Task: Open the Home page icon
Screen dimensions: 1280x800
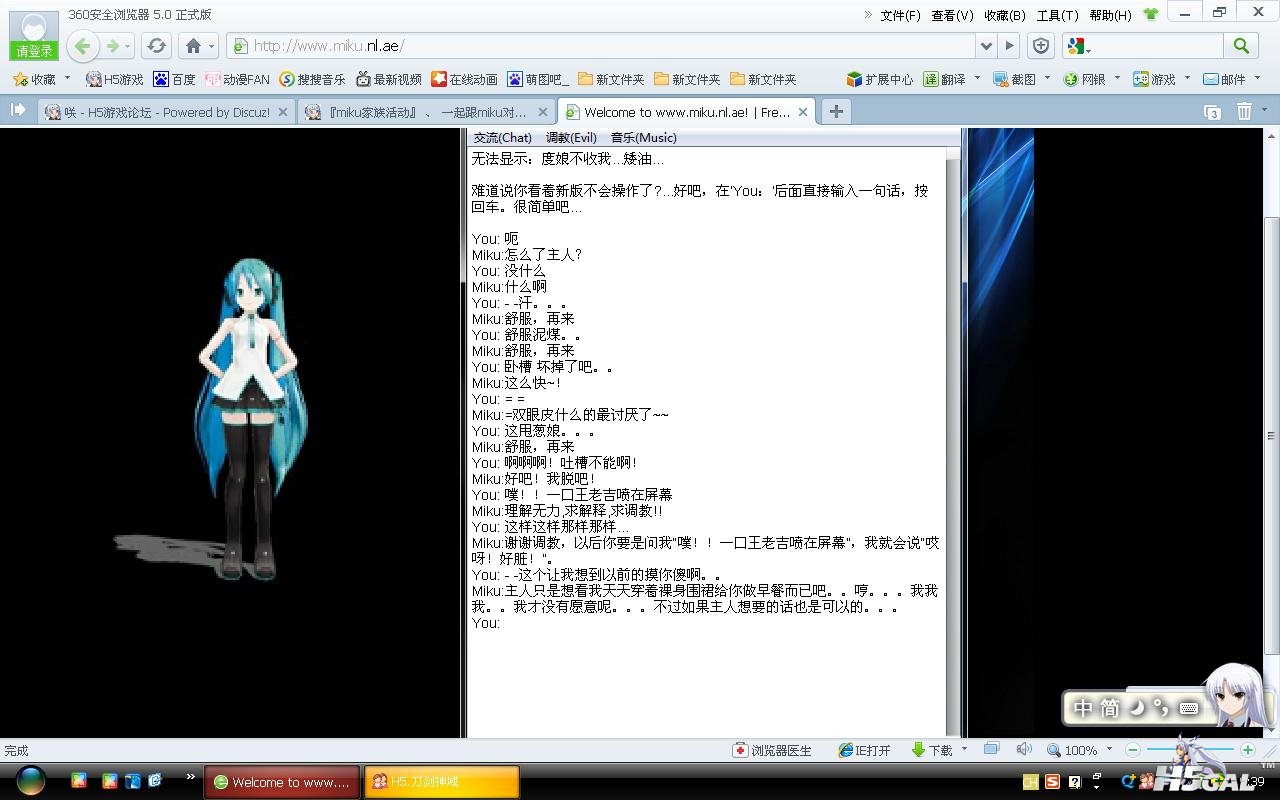Action: coord(194,46)
